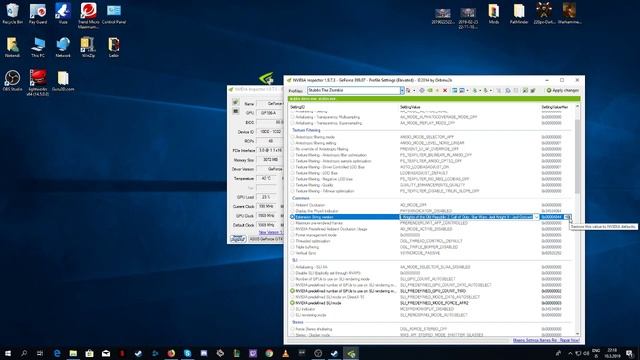The width and height of the screenshot is (640, 360).
Task: Collapse the Common section header
Action: (x=301, y=198)
